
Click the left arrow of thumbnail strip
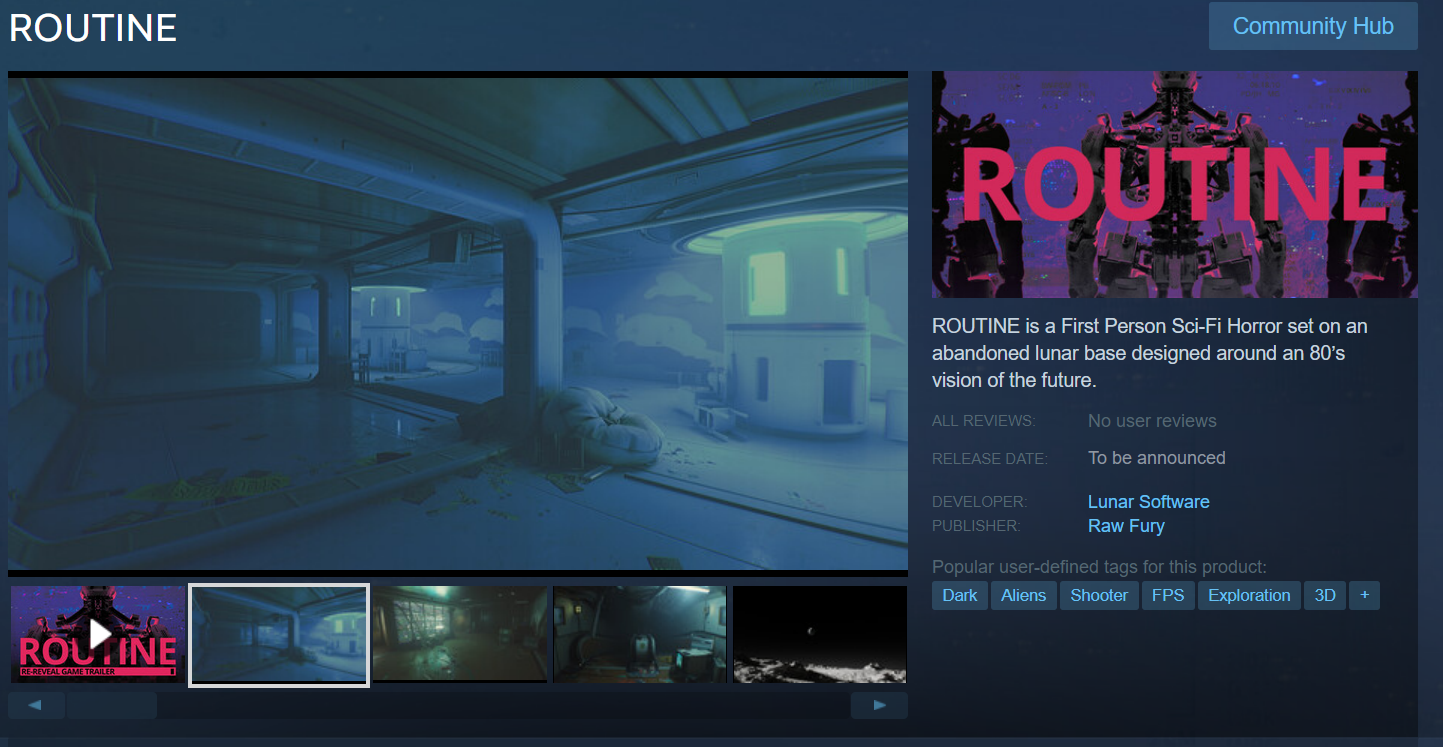pos(36,706)
